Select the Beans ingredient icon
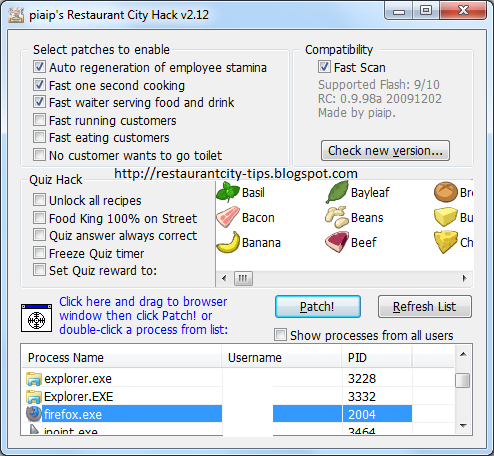The image size is (494, 456). [337, 217]
